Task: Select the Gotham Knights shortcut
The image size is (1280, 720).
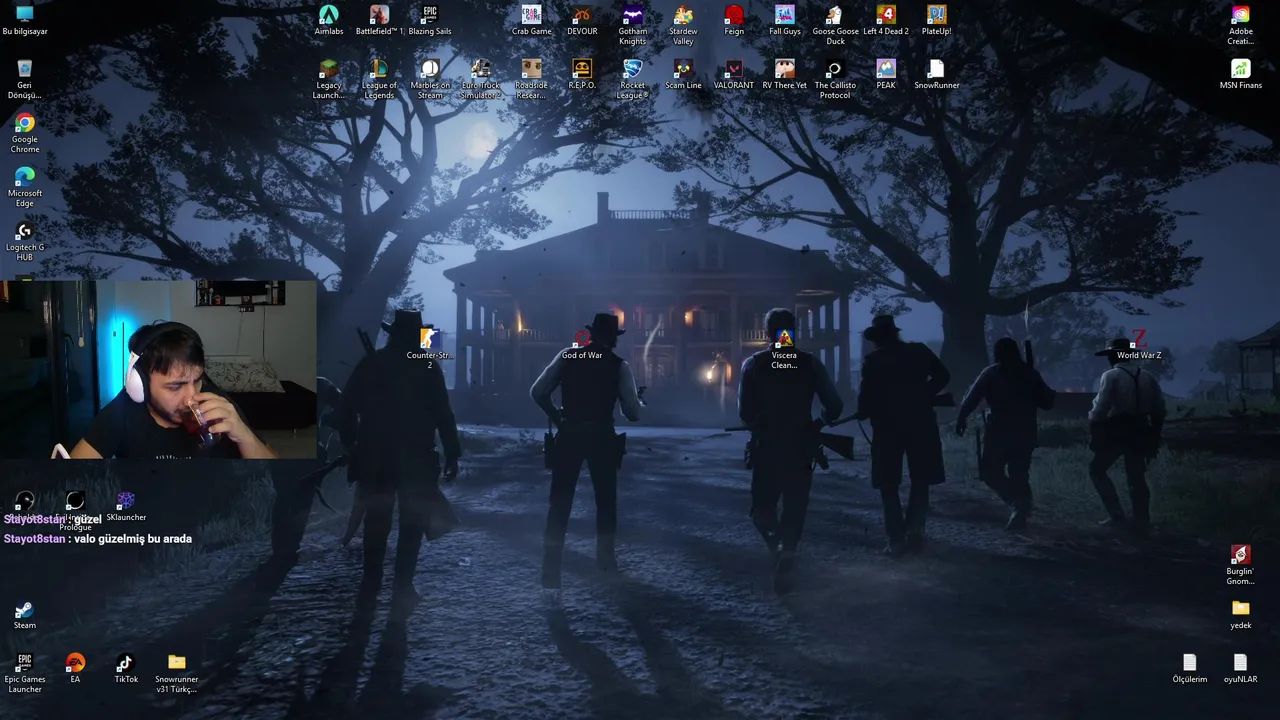Action: 633,25
